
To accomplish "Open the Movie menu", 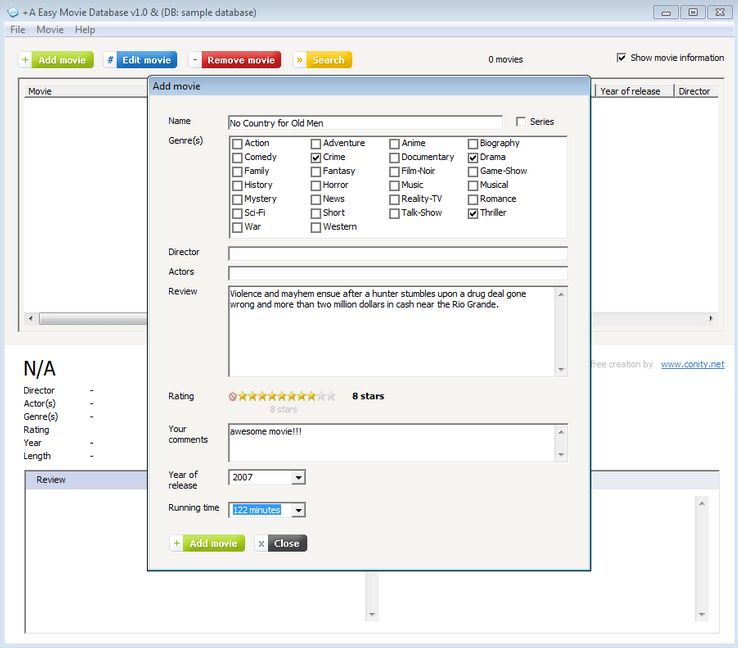I will point(50,30).
